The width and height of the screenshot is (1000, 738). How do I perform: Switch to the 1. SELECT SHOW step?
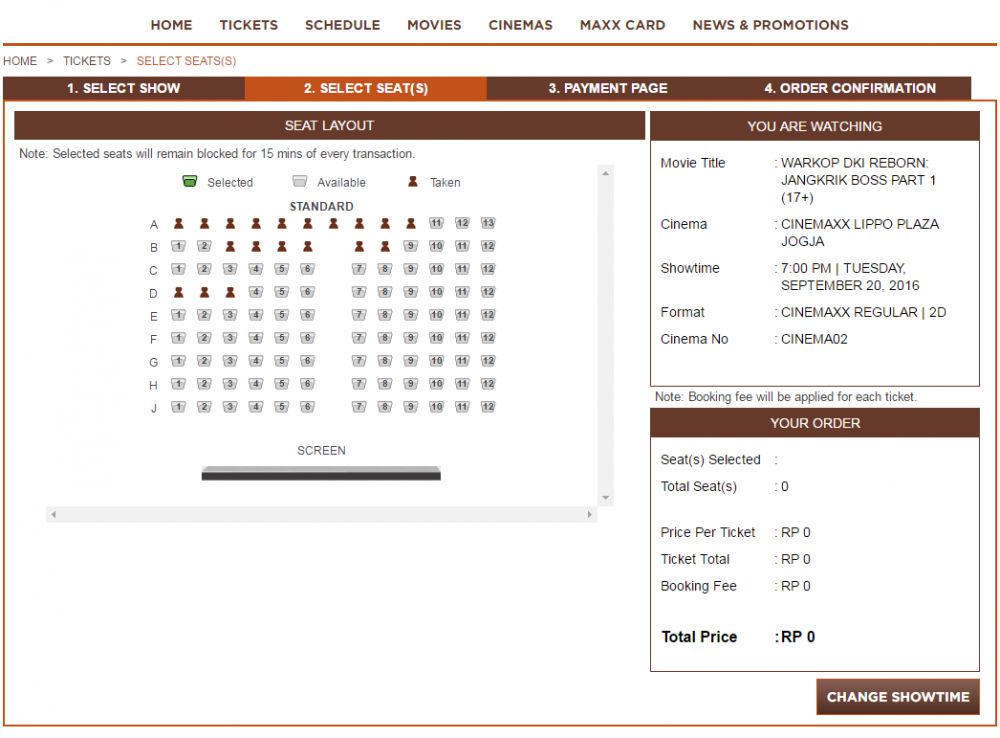(124, 88)
